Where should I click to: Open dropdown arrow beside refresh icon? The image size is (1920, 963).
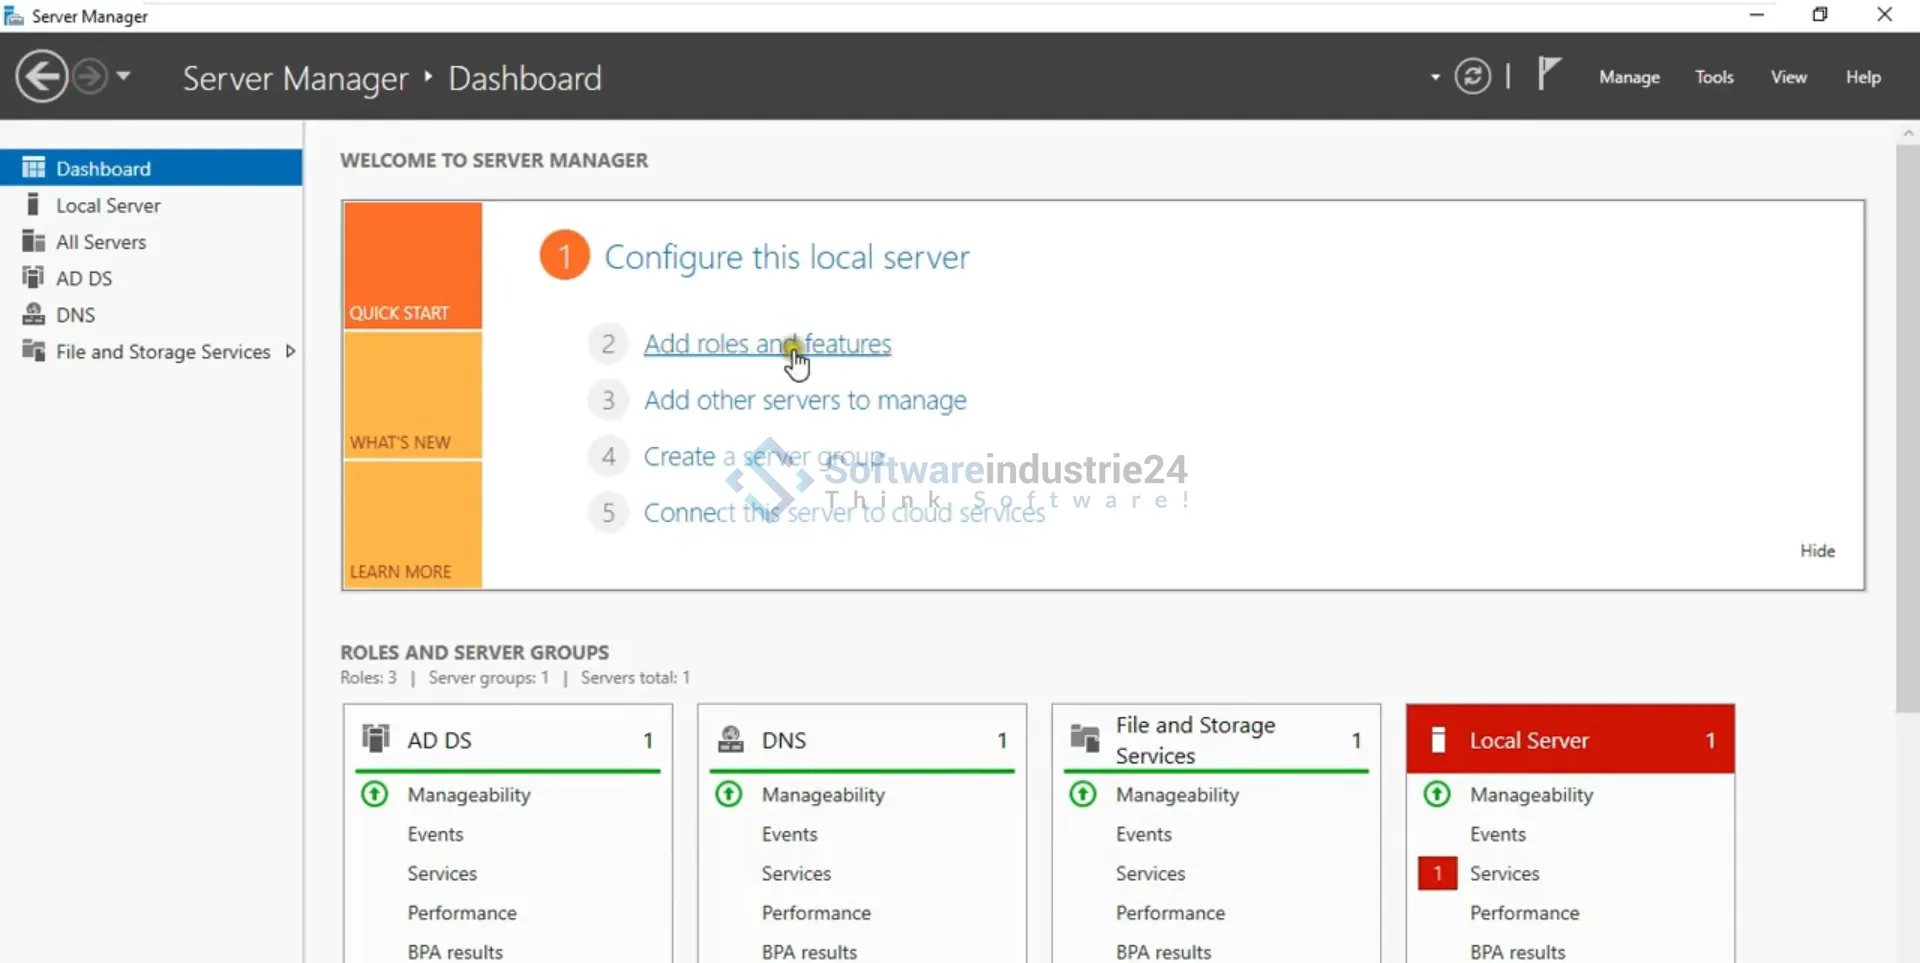coord(1435,77)
